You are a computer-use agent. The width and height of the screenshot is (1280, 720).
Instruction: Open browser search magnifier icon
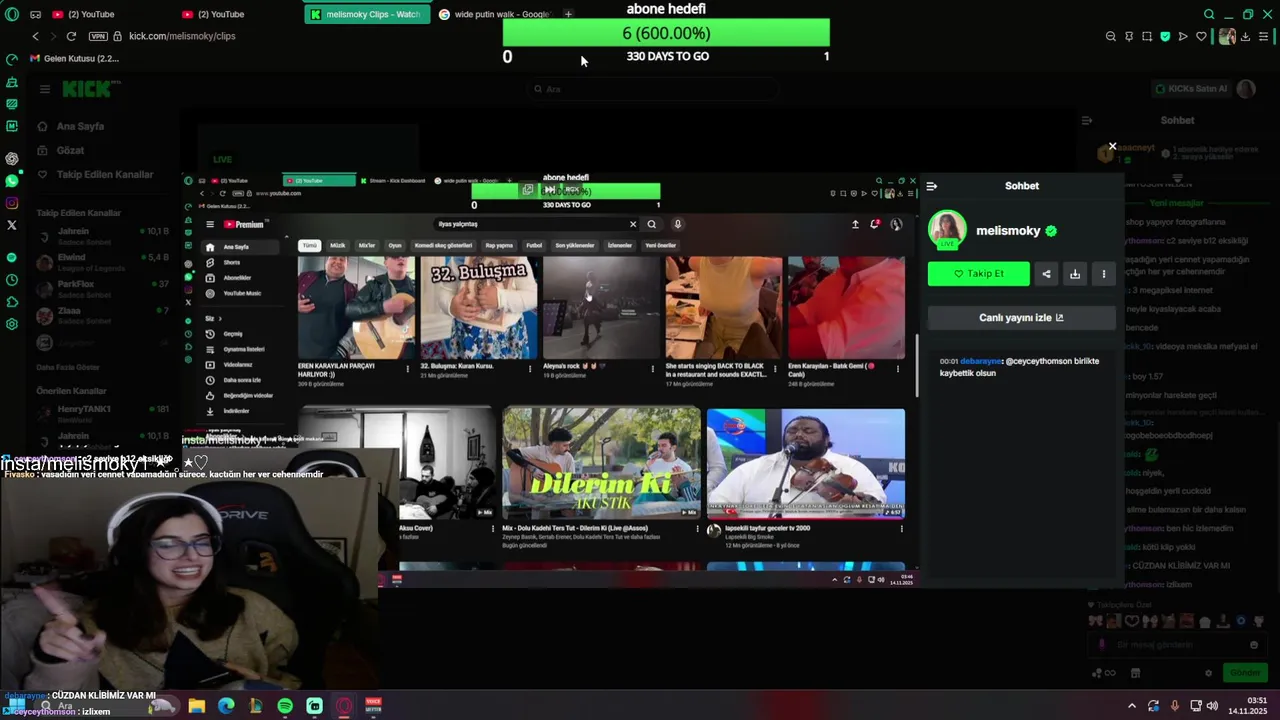[x=1209, y=14]
